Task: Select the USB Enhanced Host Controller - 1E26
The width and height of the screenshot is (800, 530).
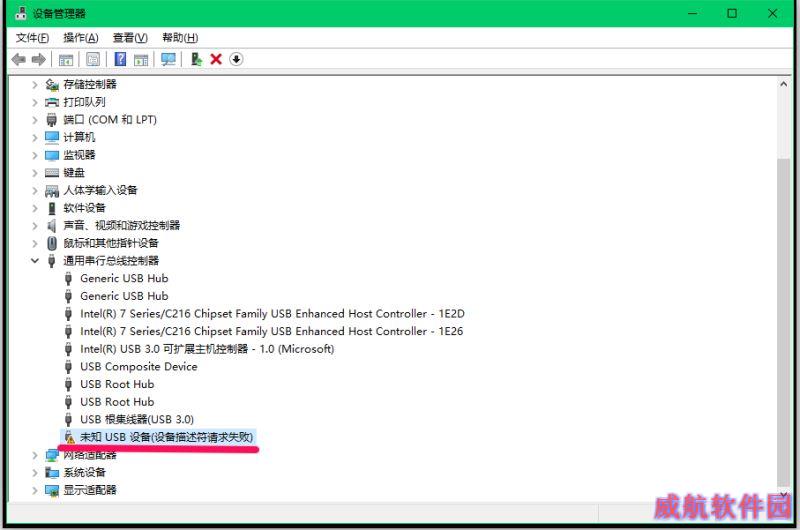Action: coord(271,332)
